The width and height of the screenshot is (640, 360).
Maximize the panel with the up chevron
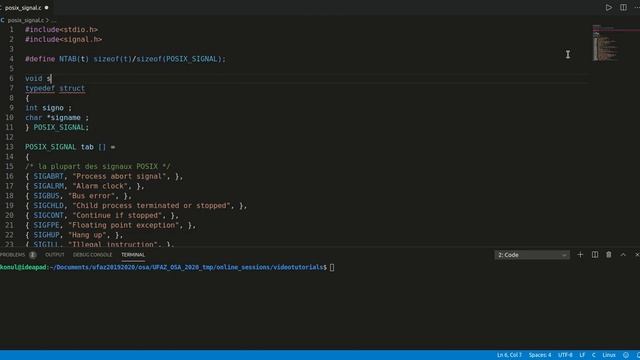click(623, 255)
